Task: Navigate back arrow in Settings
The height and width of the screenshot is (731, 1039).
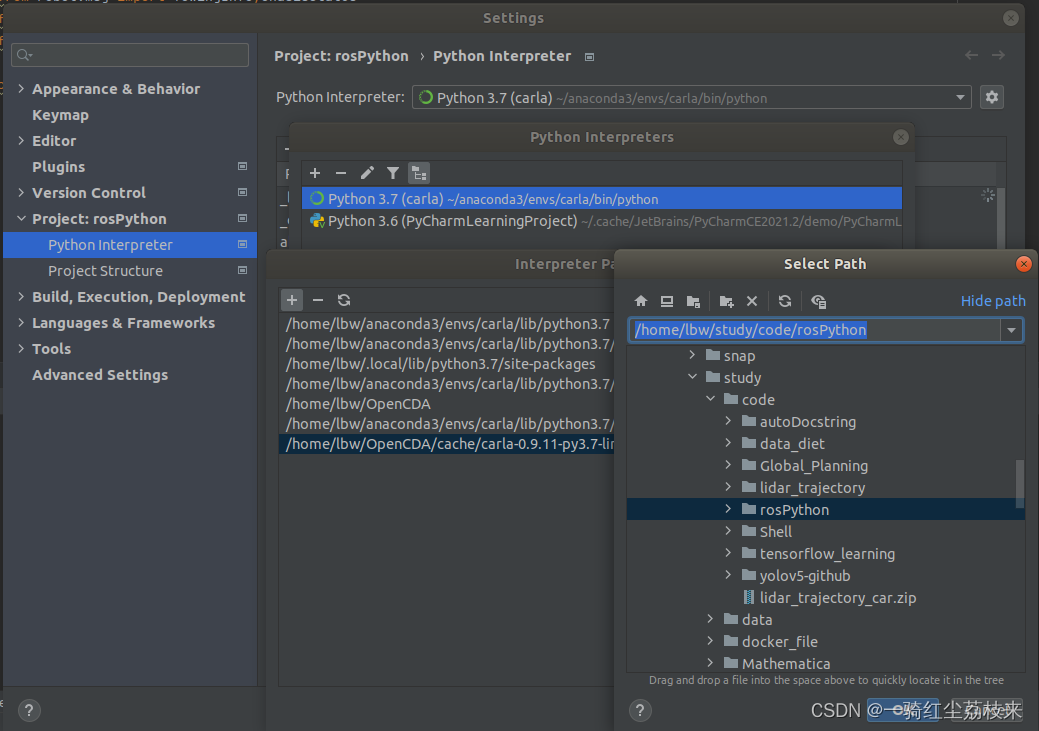Action: 971,56
